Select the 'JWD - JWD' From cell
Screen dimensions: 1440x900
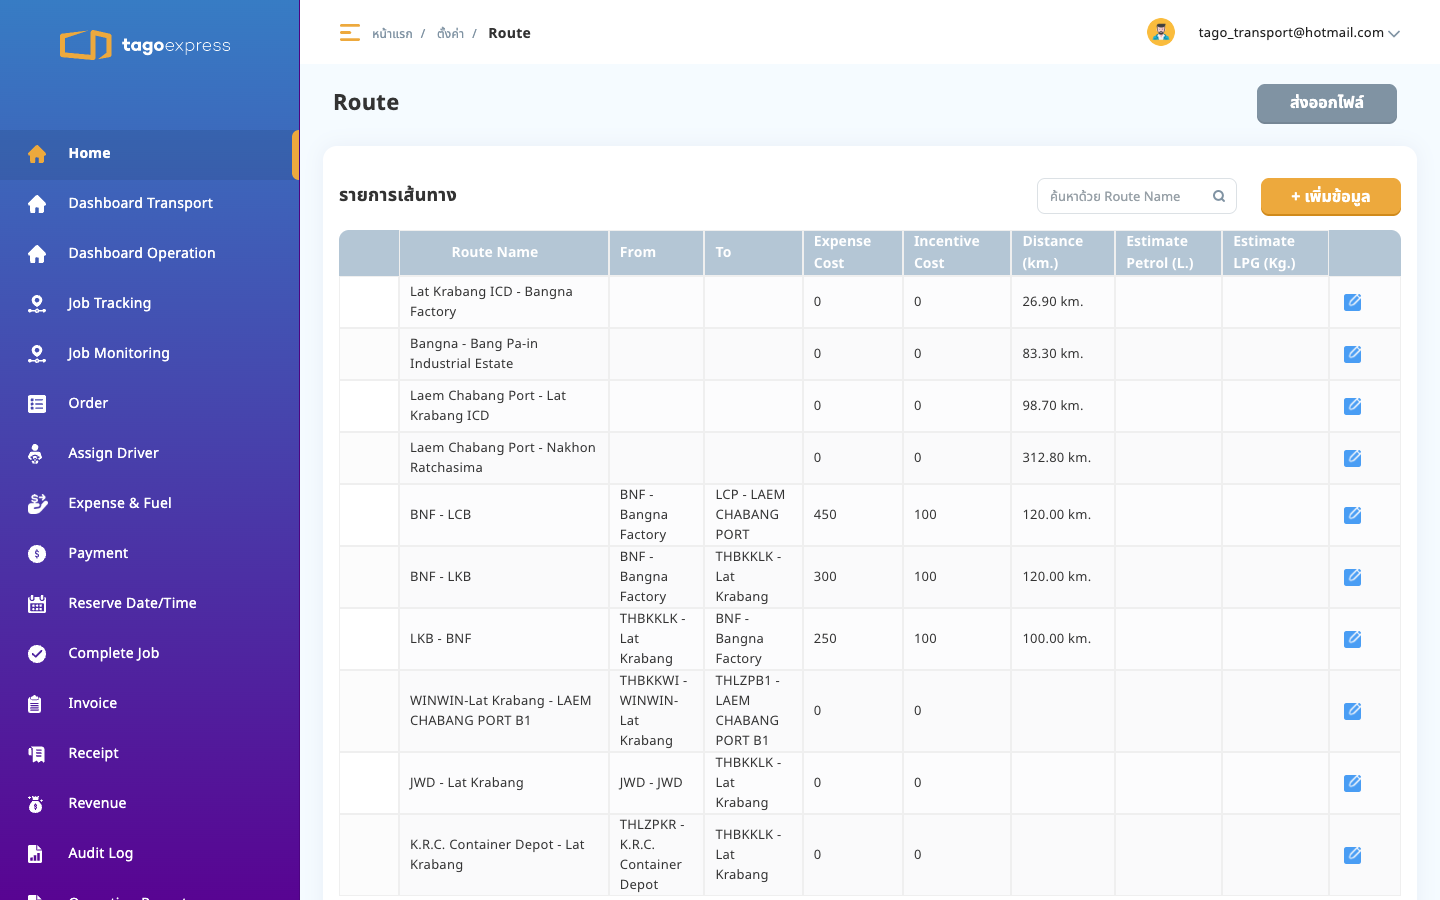[656, 783]
